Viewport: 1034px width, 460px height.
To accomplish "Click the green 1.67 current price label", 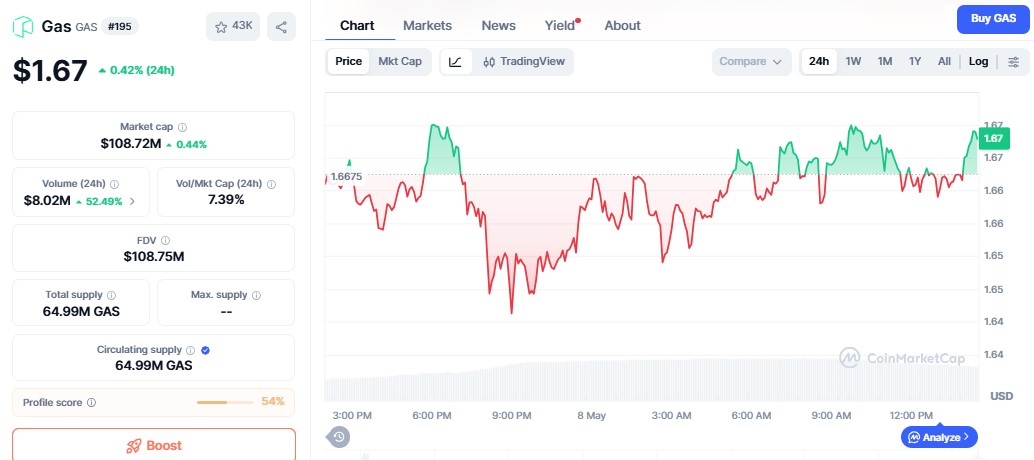I will click(993, 138).
